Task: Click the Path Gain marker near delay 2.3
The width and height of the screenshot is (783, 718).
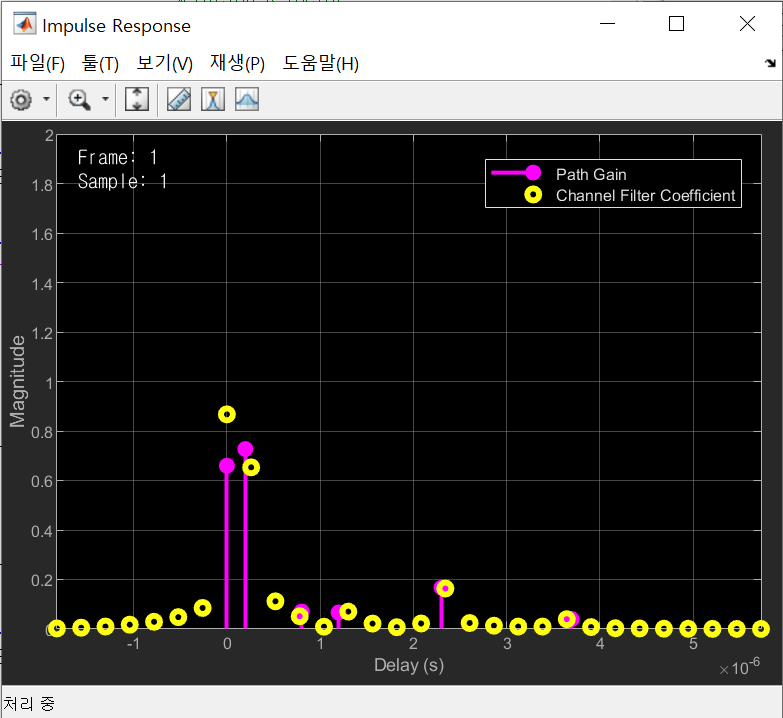Action: [x=441, y=588]
